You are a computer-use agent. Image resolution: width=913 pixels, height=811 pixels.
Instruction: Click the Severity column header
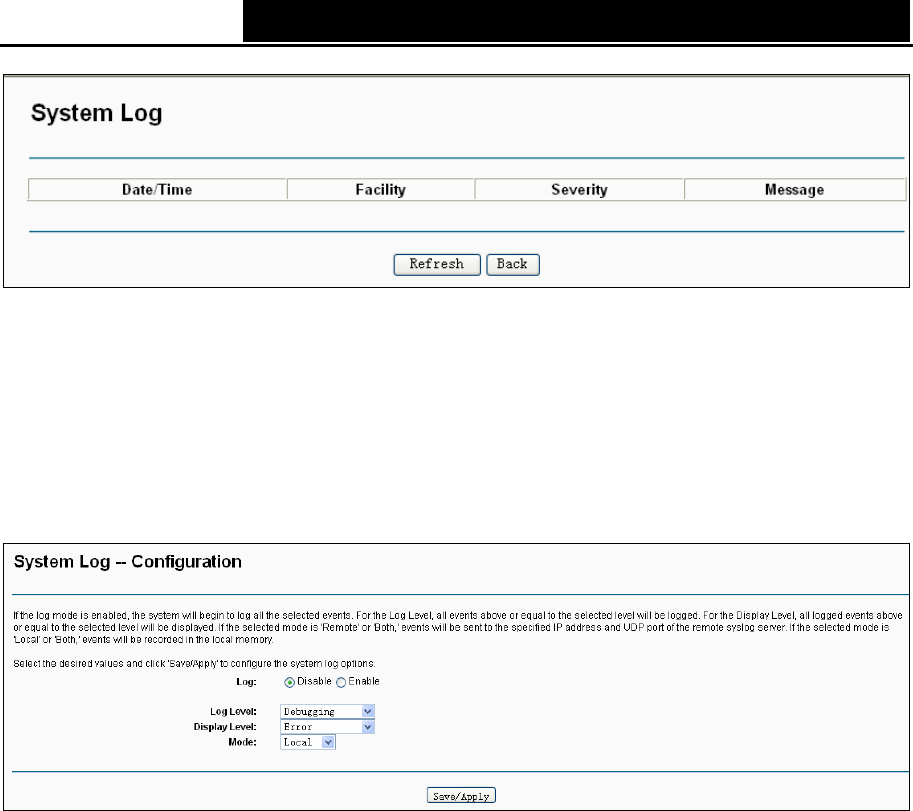tap(579, 190)
